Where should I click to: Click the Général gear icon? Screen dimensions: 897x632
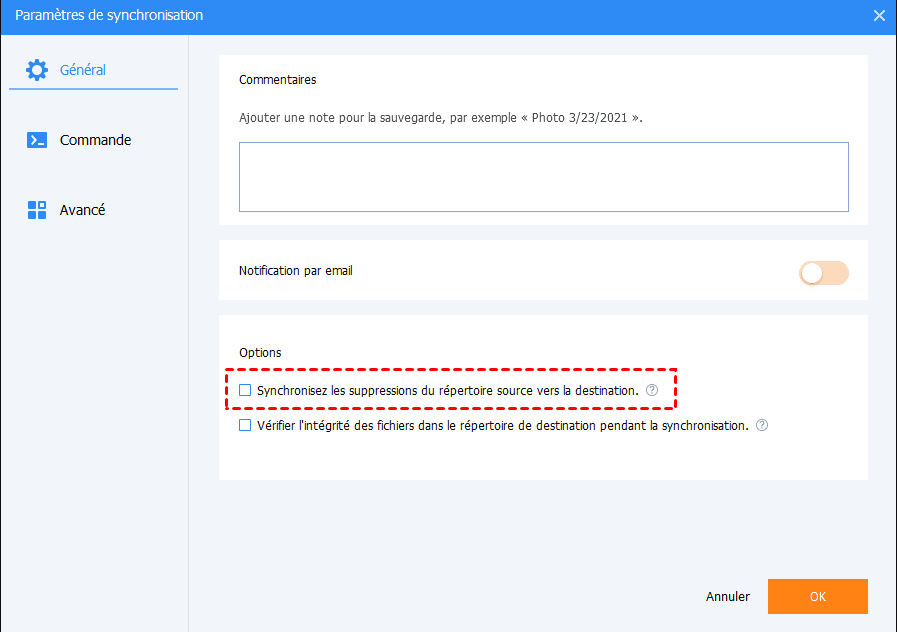pyautogui.click(x=37, y=70)
